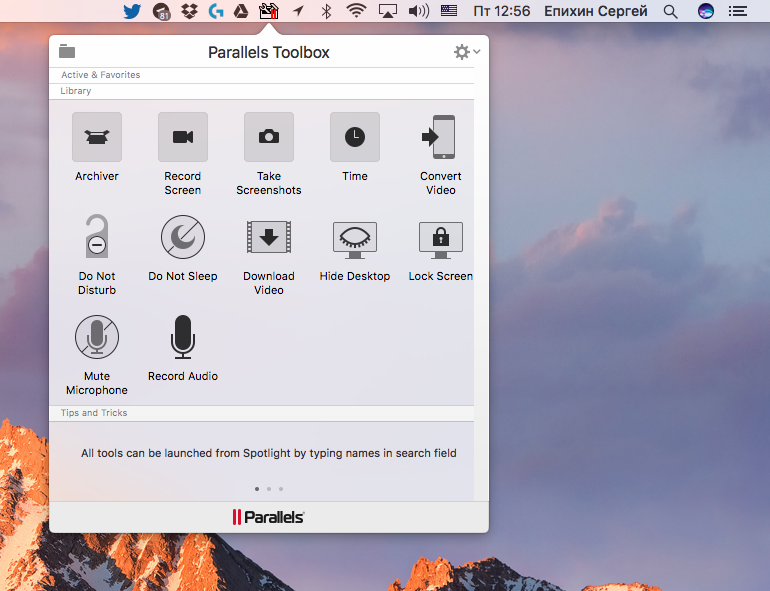Click the Active & Favorites section header
This screenshot has height=591, width=770.
click(x=100, y=75)
